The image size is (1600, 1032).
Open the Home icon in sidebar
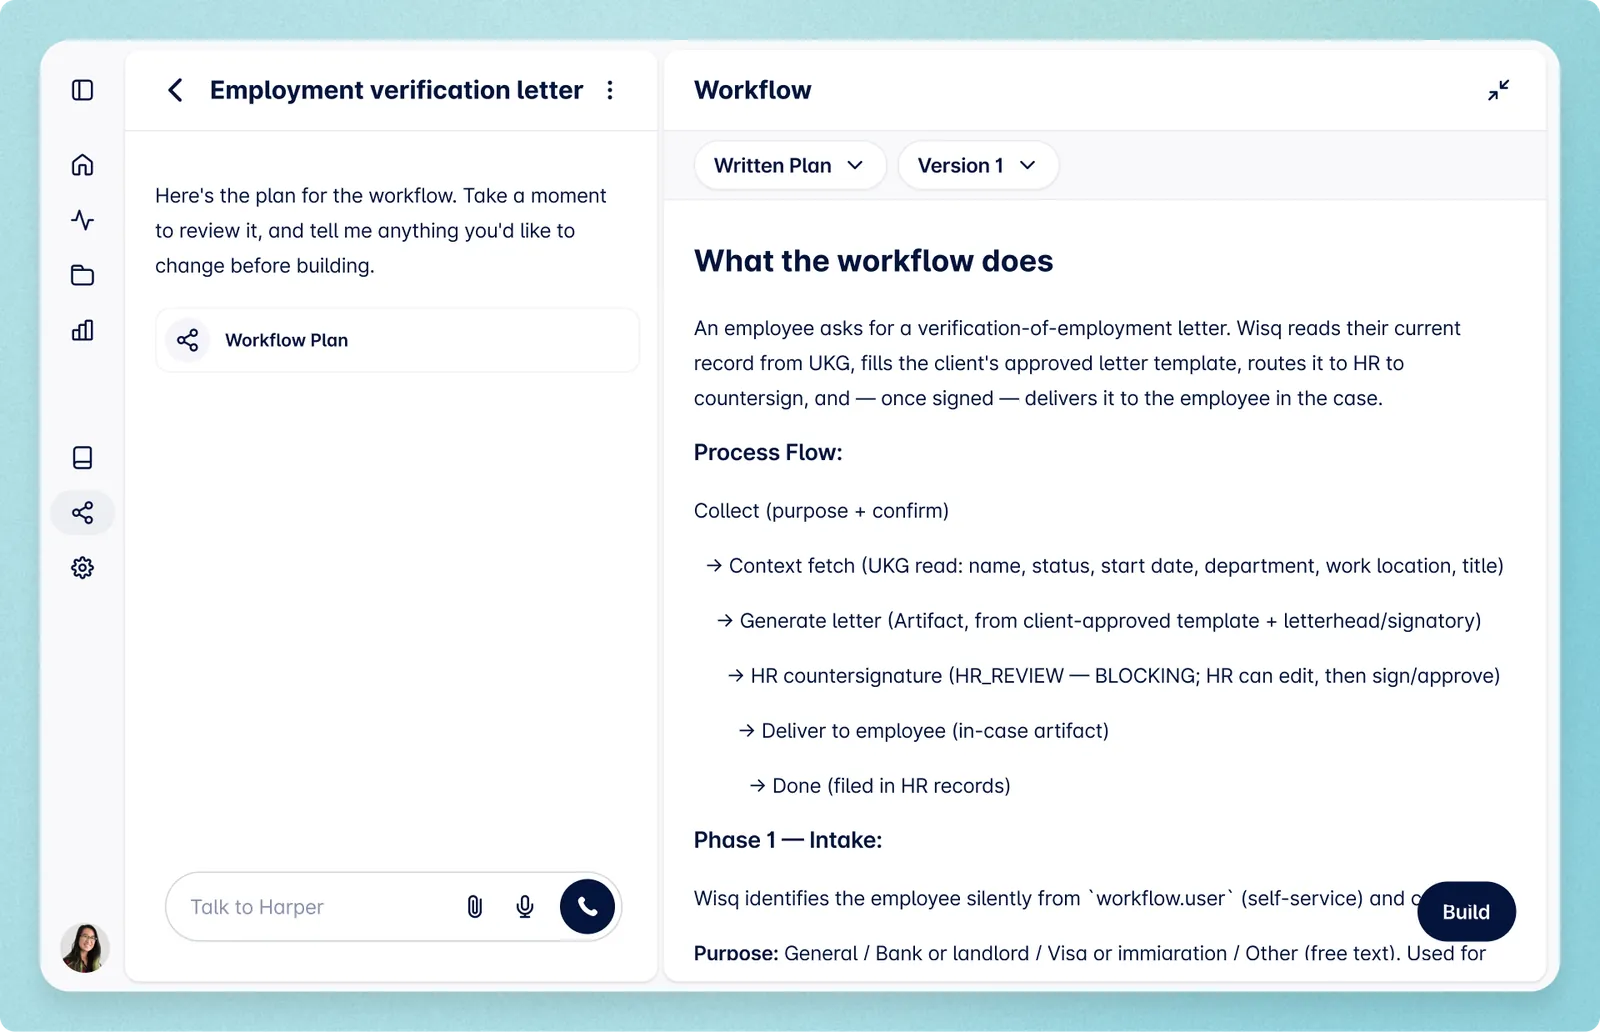click(83, 165)
